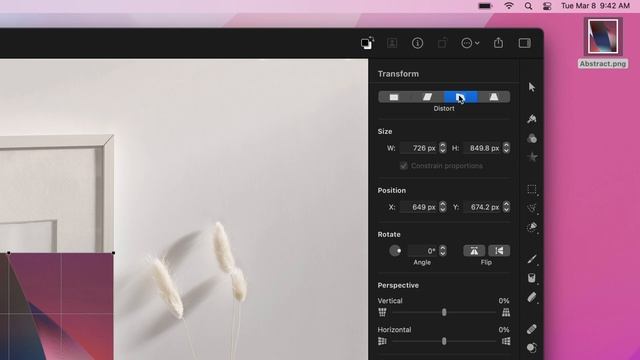Open the Share toolbar button
The image size is (640, 360).
pos(498,43)
